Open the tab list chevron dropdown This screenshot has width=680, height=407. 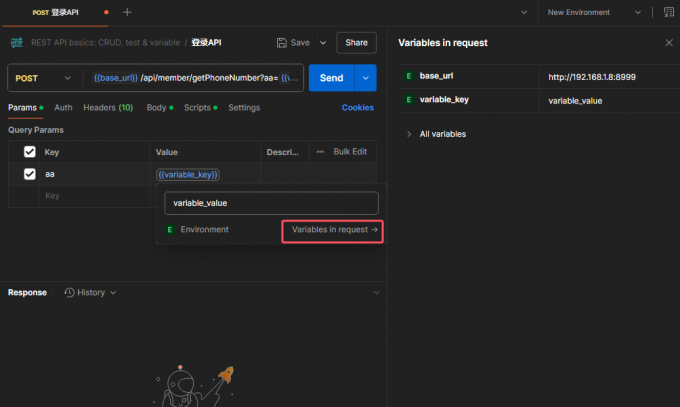[524, 12]
